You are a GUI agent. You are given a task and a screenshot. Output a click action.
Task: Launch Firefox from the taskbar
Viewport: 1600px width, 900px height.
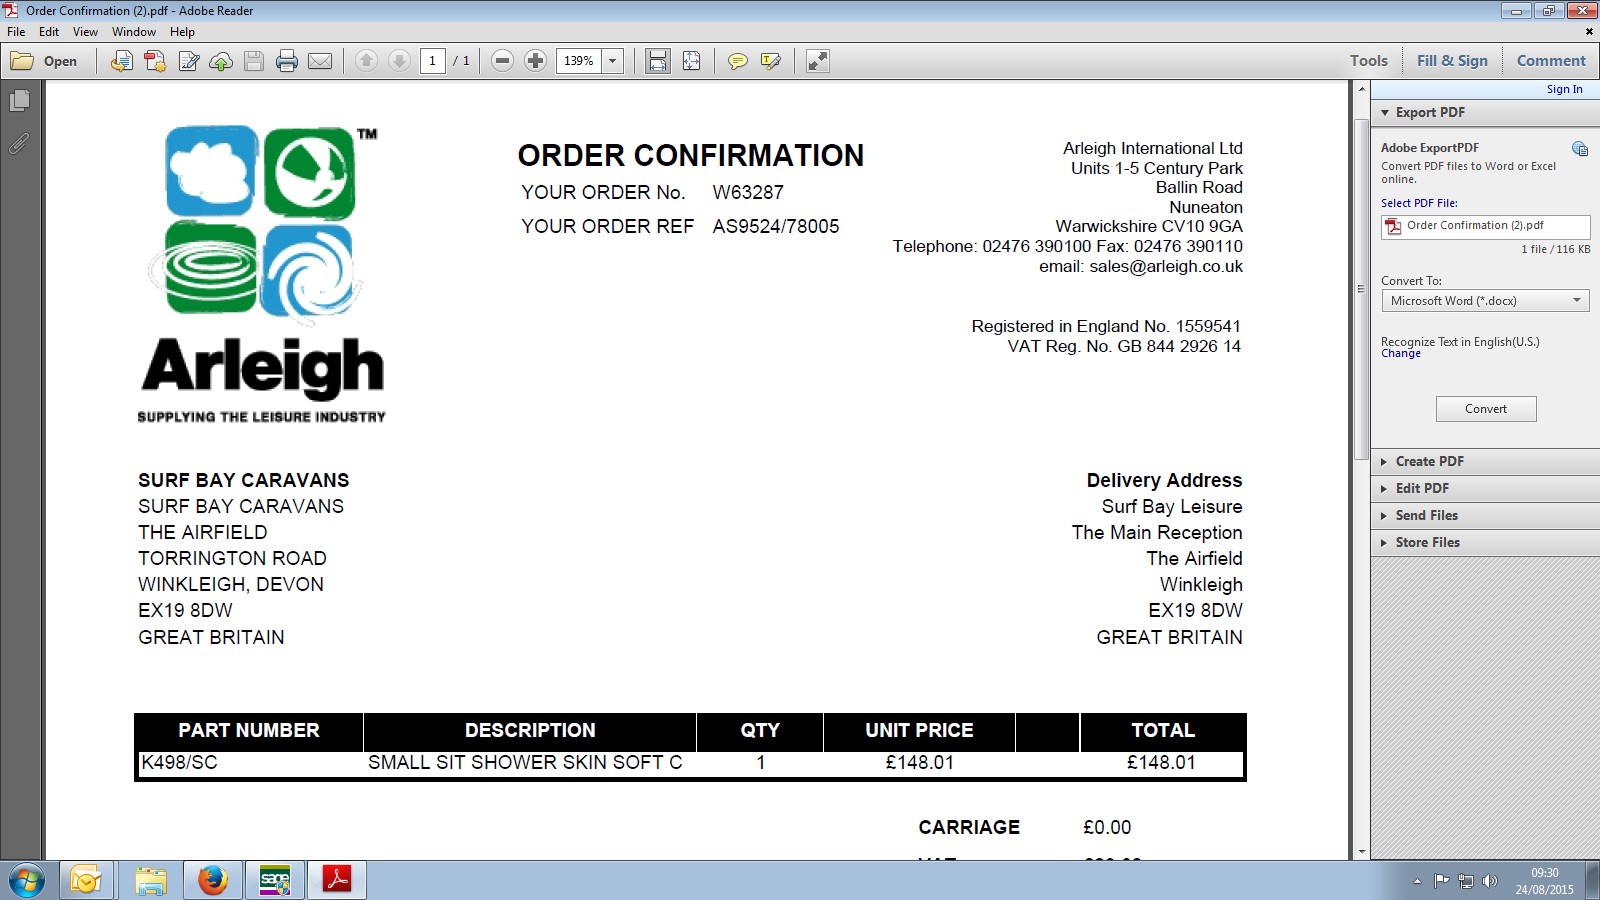click(x=212, y=881)
